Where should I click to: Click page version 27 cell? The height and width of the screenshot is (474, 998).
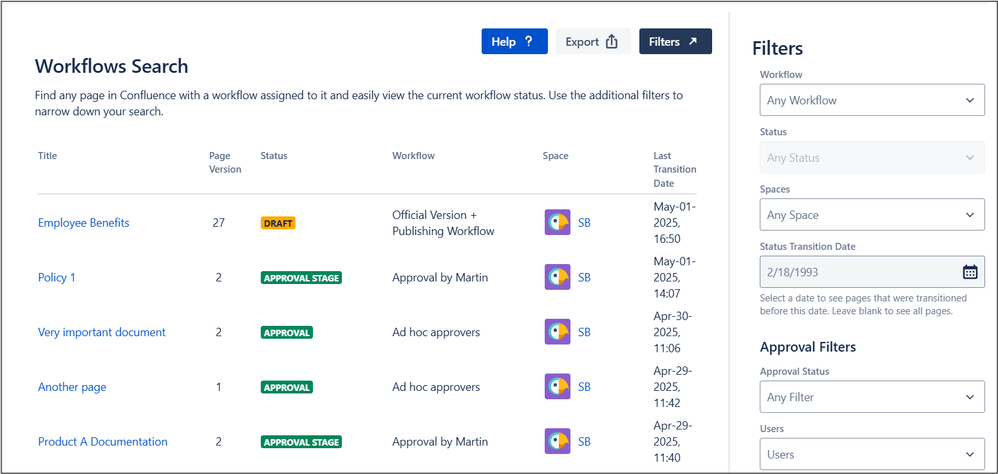(x=219, y=223)
